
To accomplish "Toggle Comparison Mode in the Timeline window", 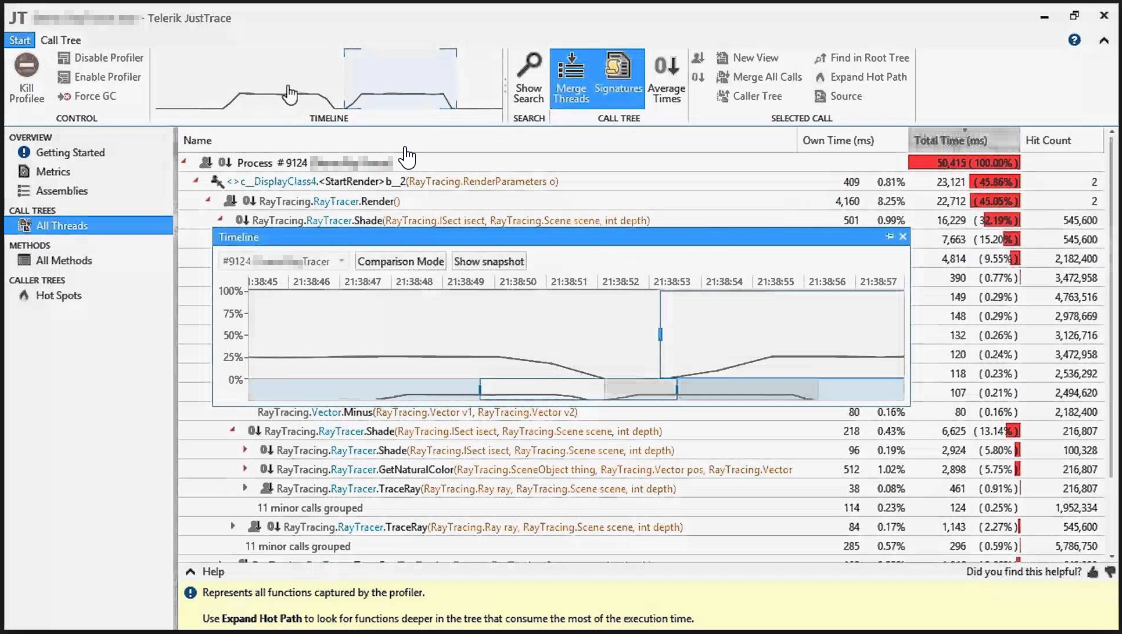I will (400, 261).
